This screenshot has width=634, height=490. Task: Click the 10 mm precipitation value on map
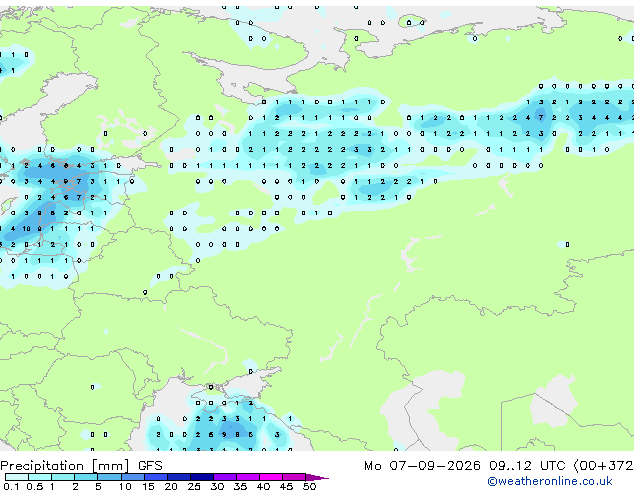tap(26, 229)
